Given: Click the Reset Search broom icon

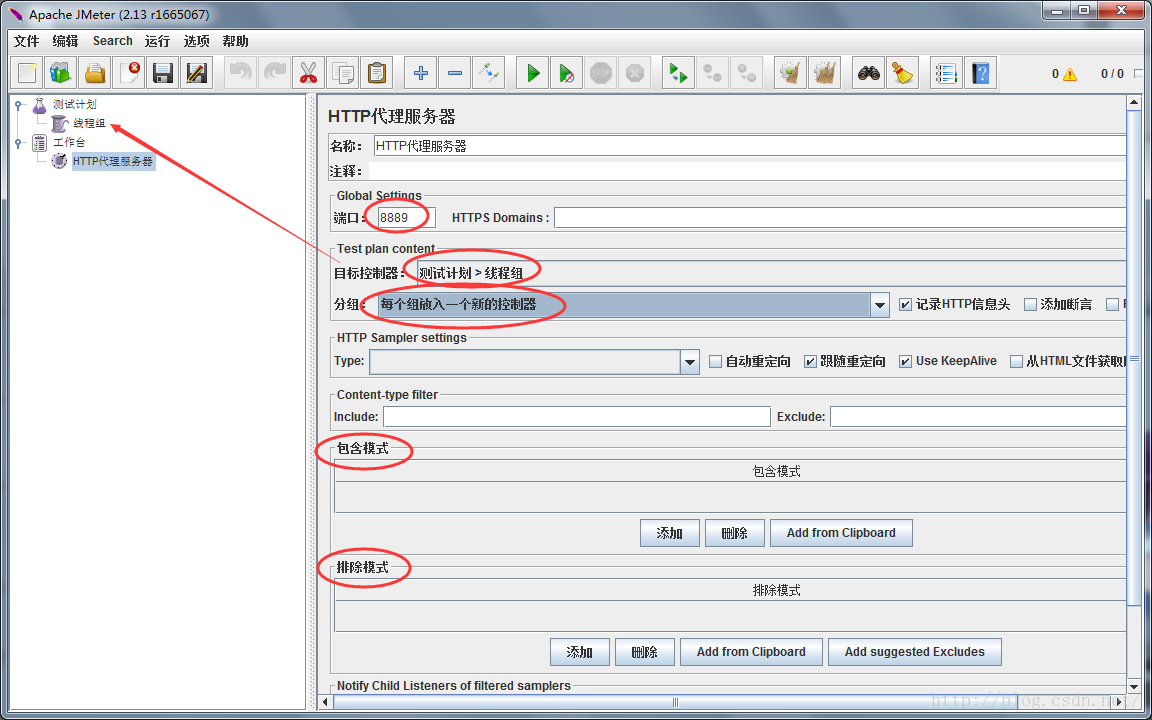Looking at the screenshot, I should click(x=902, y=73).
